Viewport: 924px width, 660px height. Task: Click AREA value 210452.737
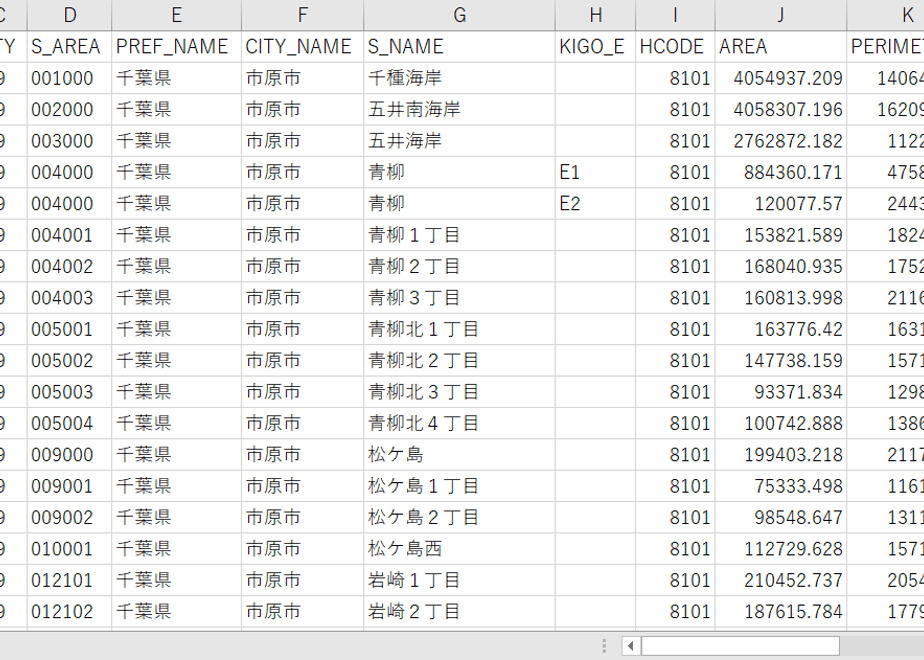pos(781,580)
